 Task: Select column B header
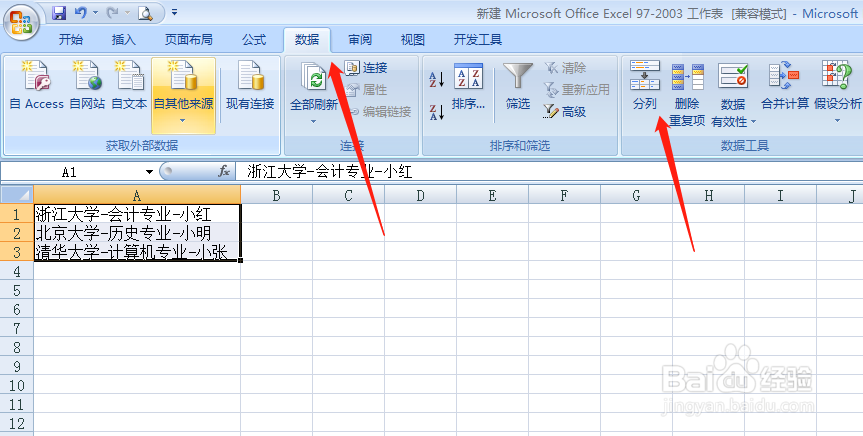pos(276,195)
